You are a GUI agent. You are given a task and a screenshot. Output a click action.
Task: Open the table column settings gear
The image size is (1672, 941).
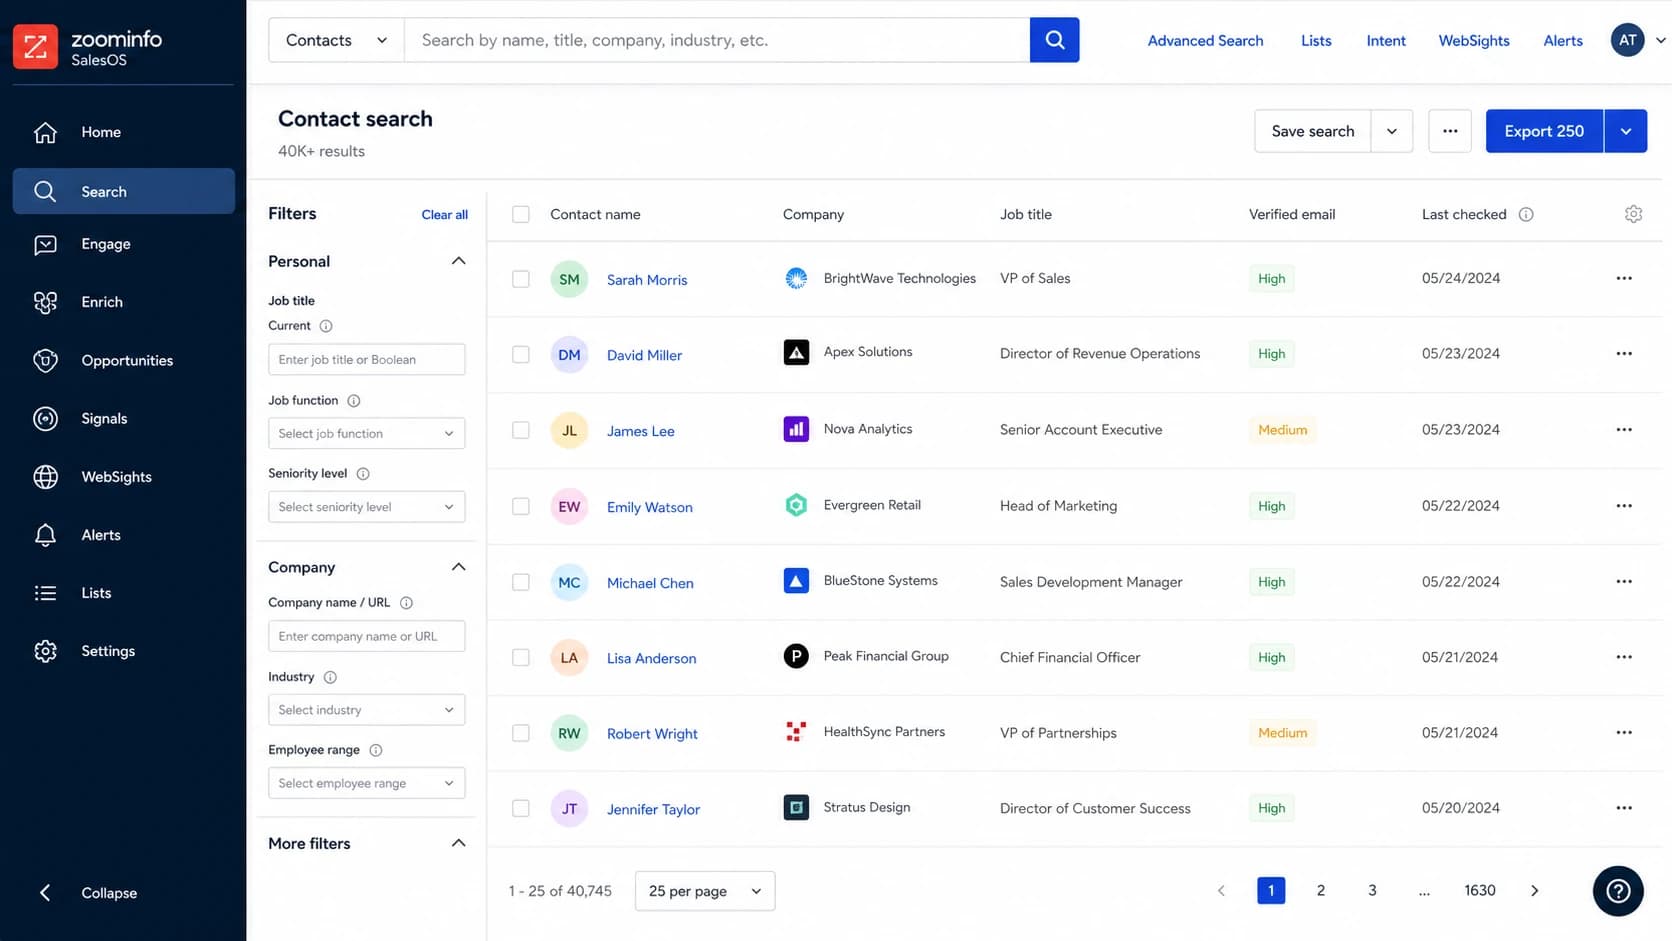(x=1633, y=214)
